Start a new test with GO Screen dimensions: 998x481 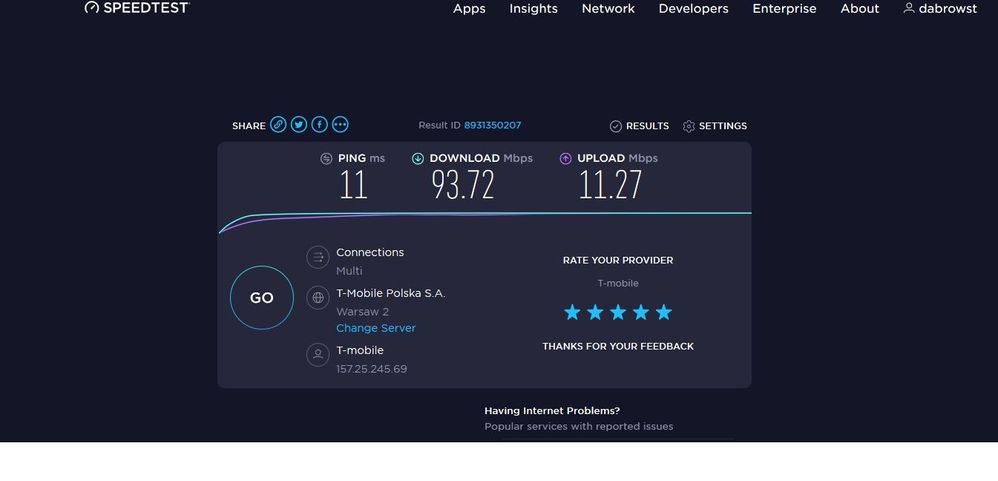tap(262, 298)
